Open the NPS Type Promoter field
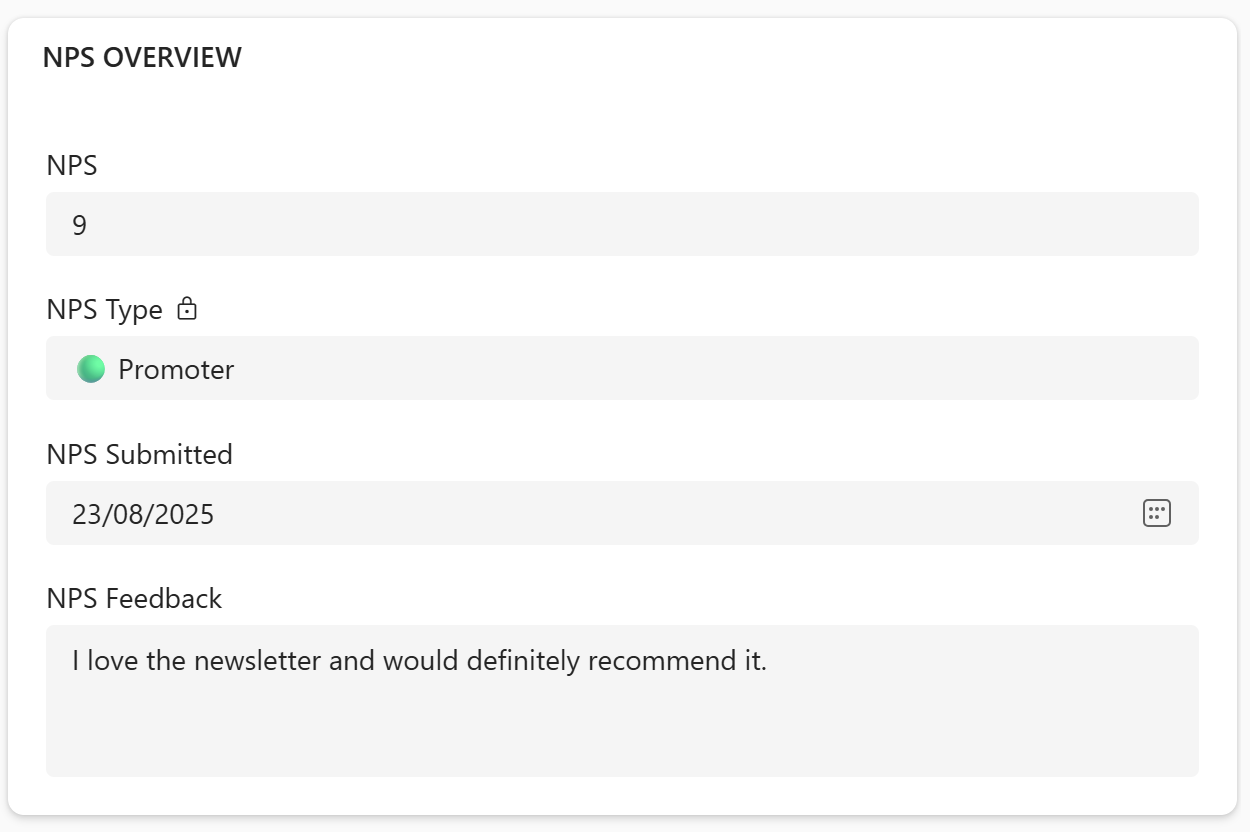1250x832 pixels. [622, 368]
